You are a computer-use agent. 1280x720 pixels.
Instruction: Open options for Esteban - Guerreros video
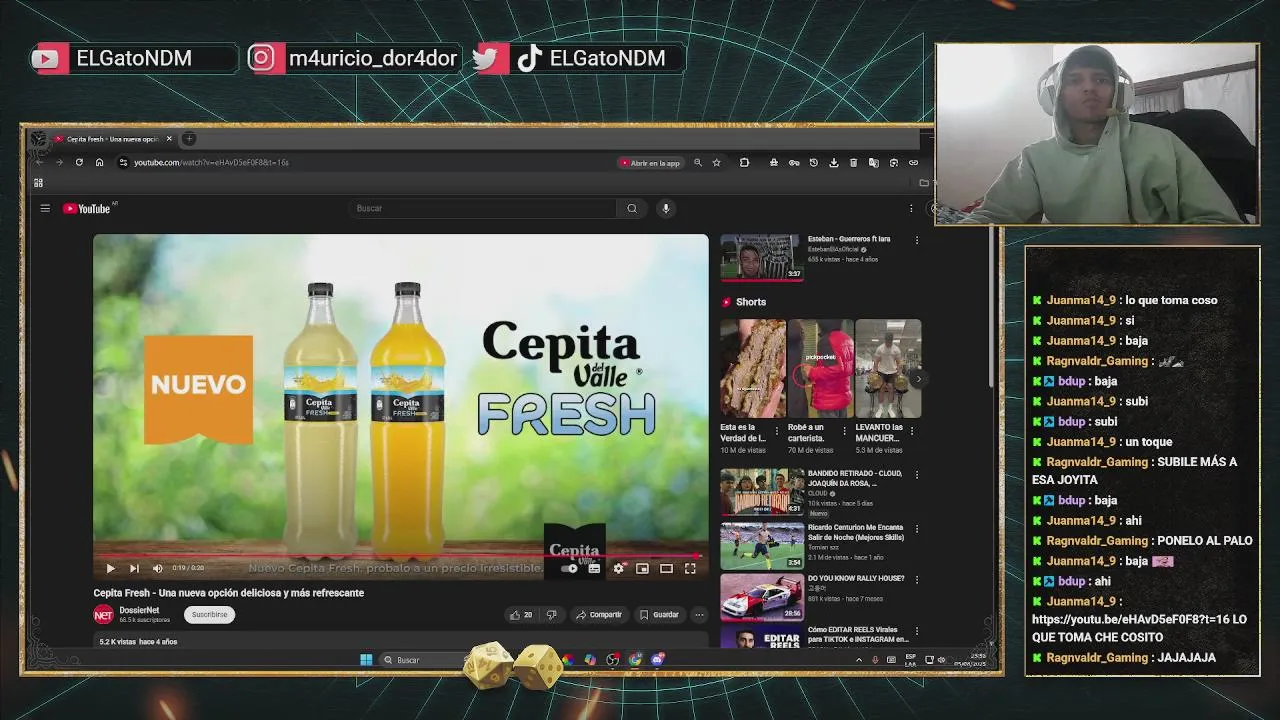pyautogui.click(x=916, y=240)
